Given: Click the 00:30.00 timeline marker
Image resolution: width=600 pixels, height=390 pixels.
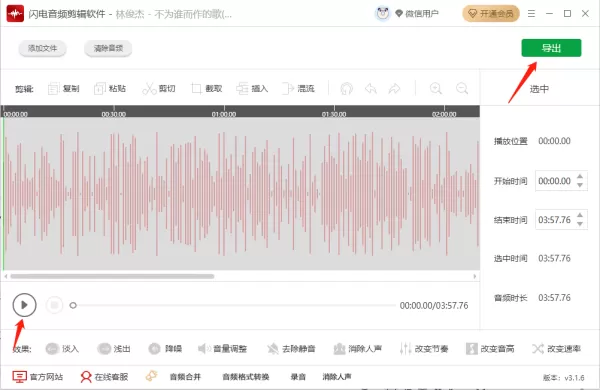Looking at the screenshot, I should pyautogui.click(x=114, y=114).
